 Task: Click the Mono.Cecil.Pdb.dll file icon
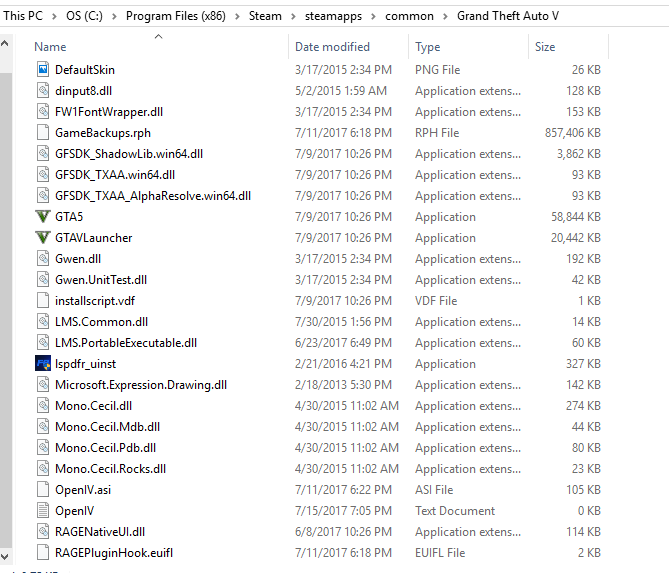pos(43,447)
